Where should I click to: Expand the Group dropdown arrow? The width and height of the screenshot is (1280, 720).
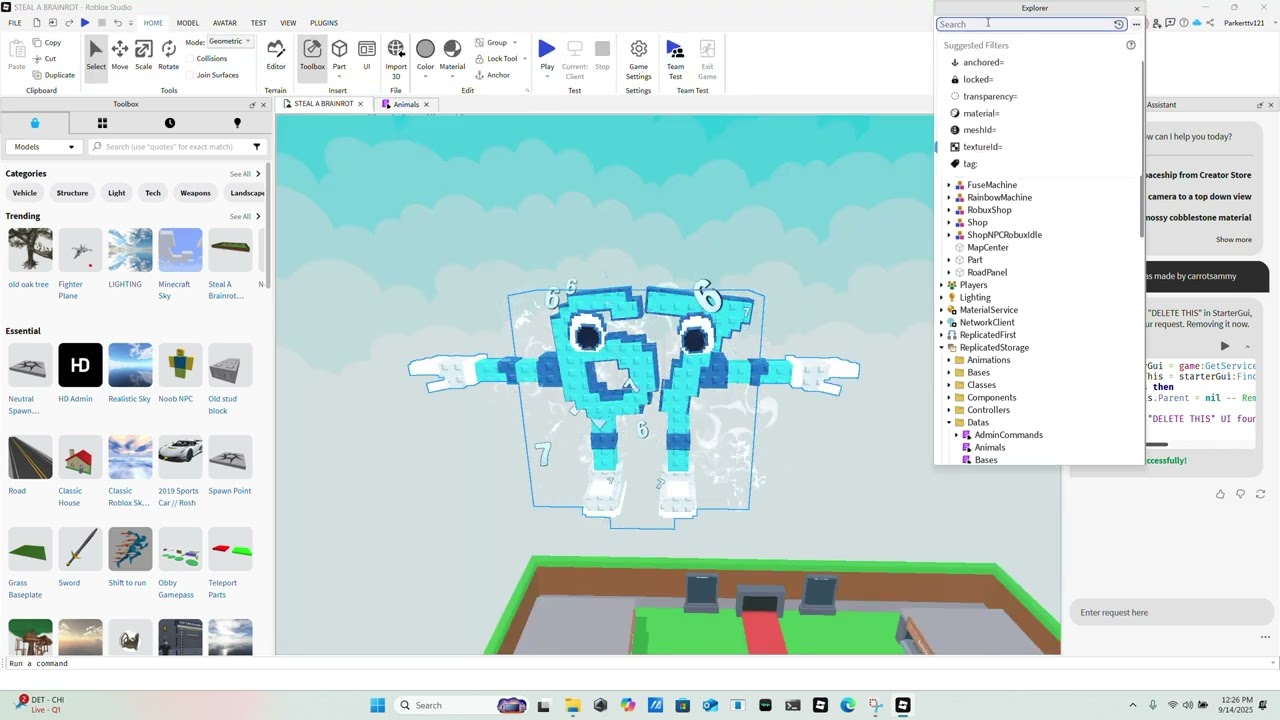click(x=515, y=43)
